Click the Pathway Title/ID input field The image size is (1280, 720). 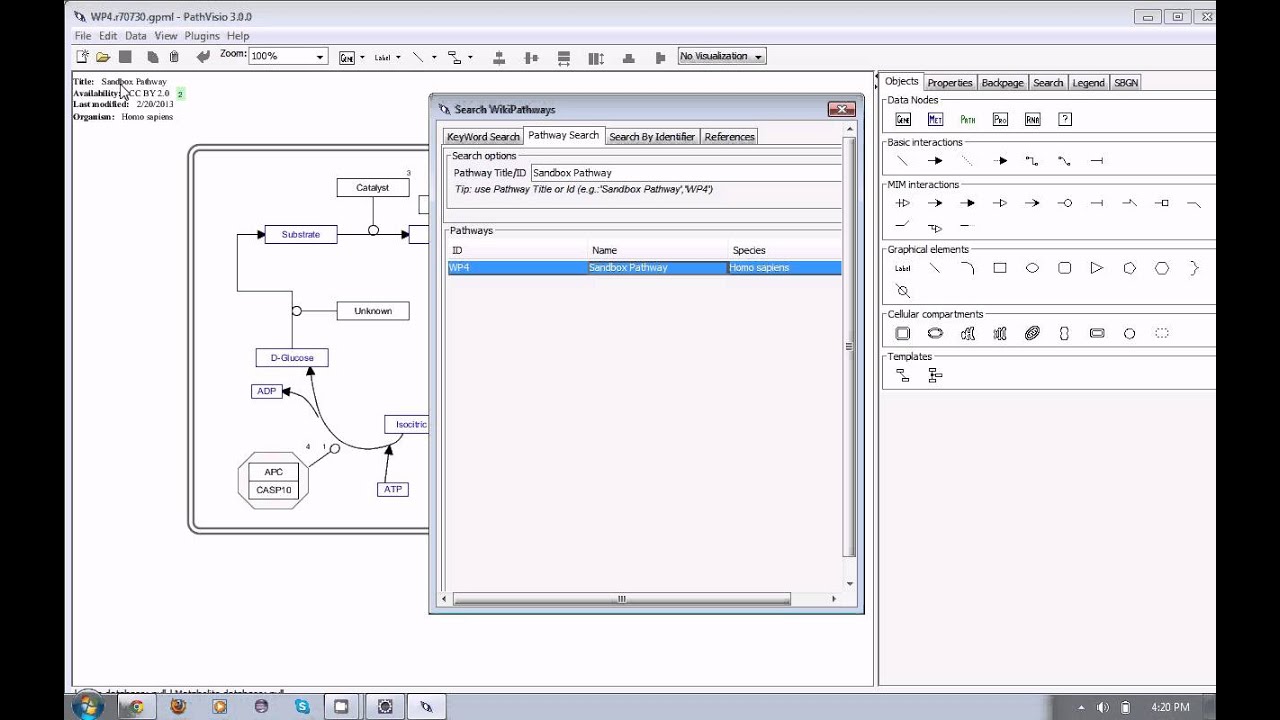(686, 173)
